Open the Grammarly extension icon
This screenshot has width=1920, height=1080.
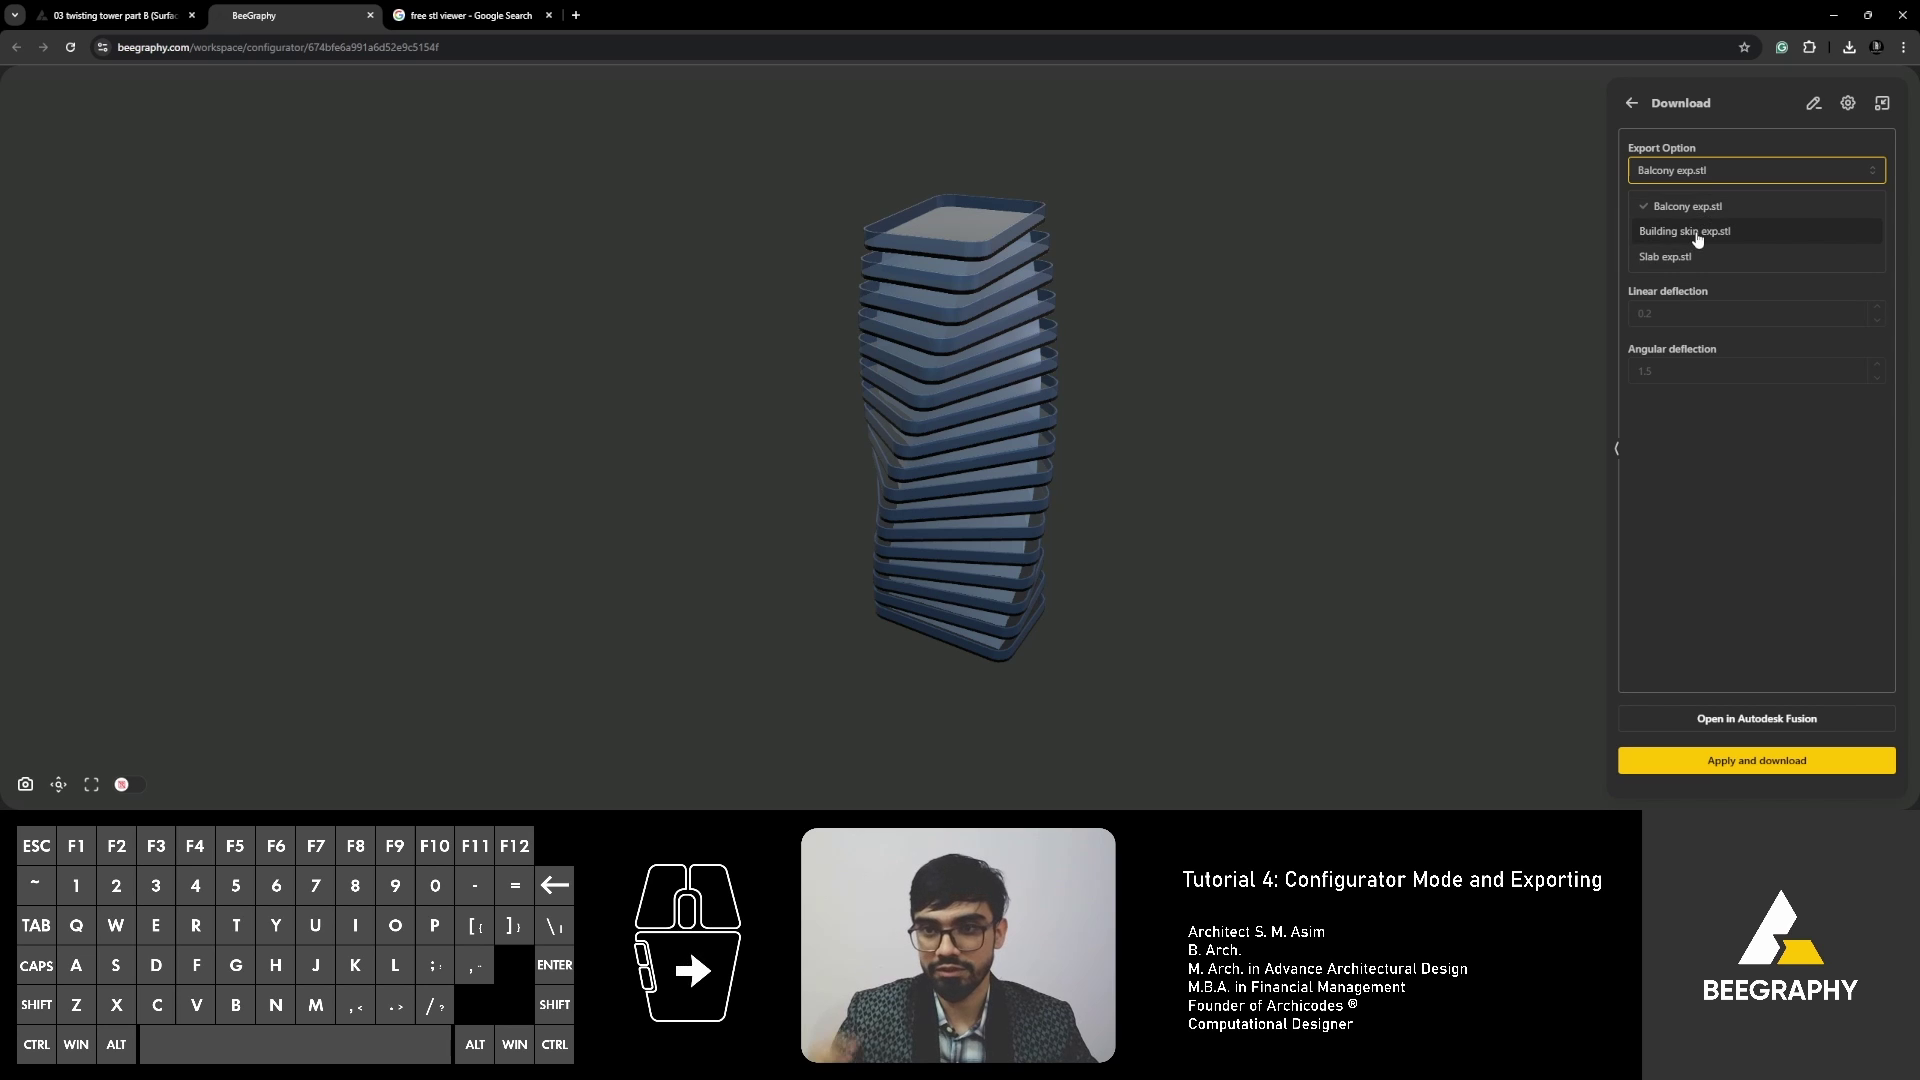(x=1781, y=47)
